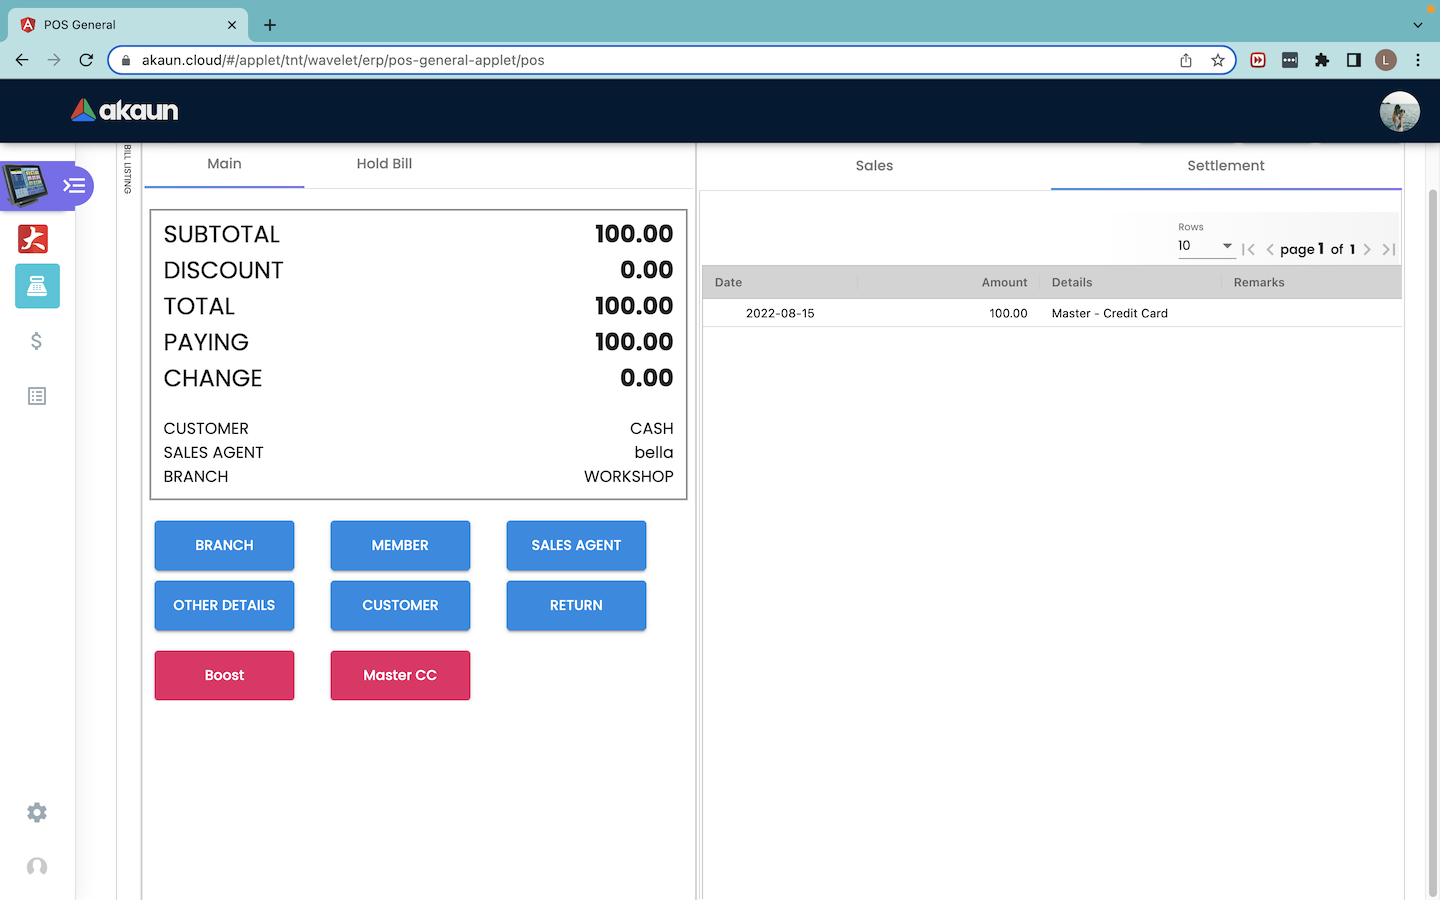Click the 100.00 settlement amount cell
Image resolution: width=1440 pixels, height=900 pixels.
point(1008,313)
